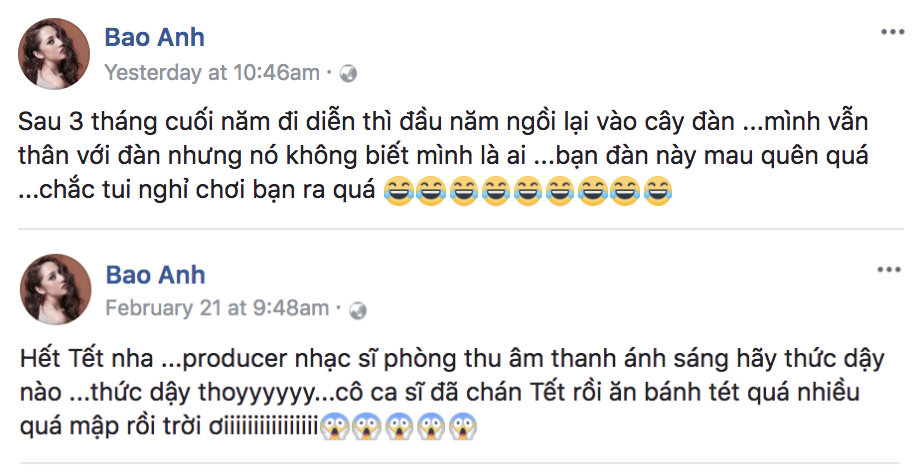Open the options menu on yesterday's post

point(892,32)
